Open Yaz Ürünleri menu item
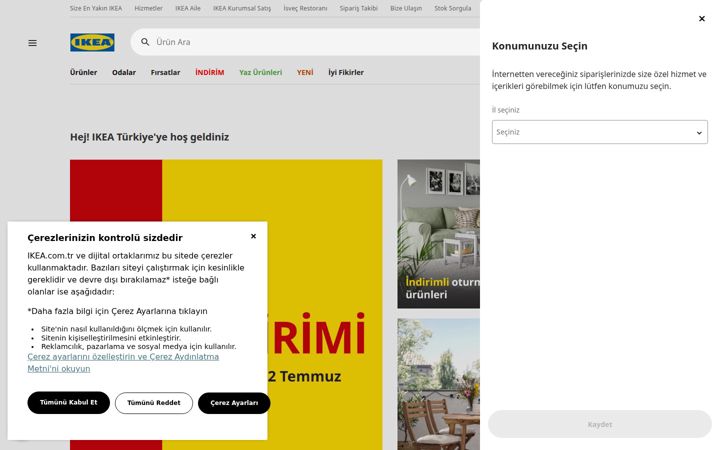 (260, 72)
